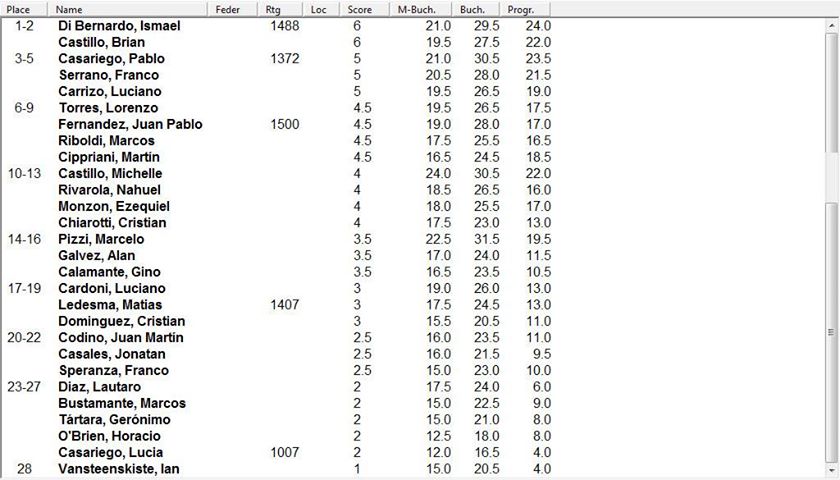Click M-Buch. value 24.0 for Castillo, Michelle
Image resolution: width=840 pixels, height=480 pixels.
438,174
